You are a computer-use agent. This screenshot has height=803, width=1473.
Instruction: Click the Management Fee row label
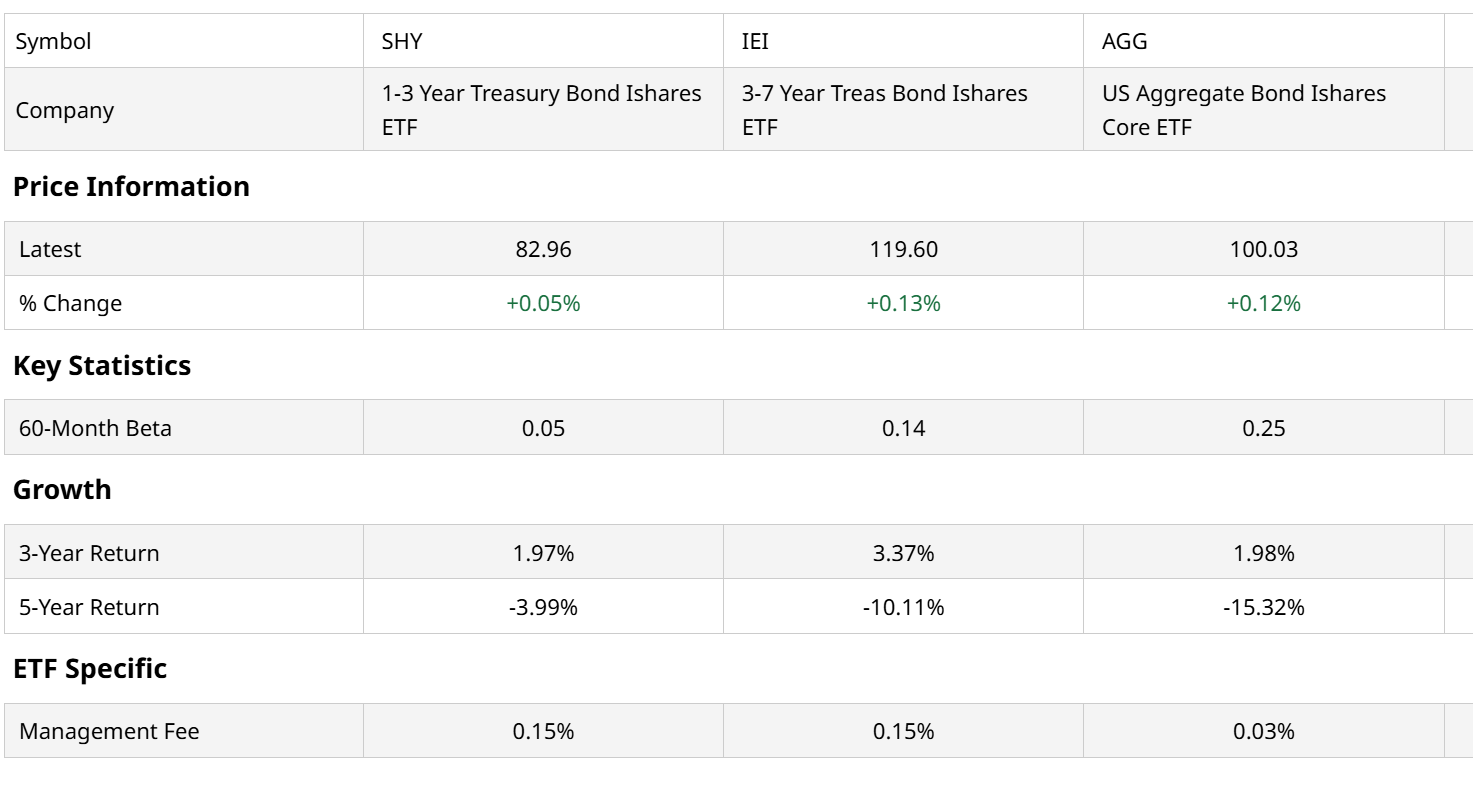tap(109, 732)
